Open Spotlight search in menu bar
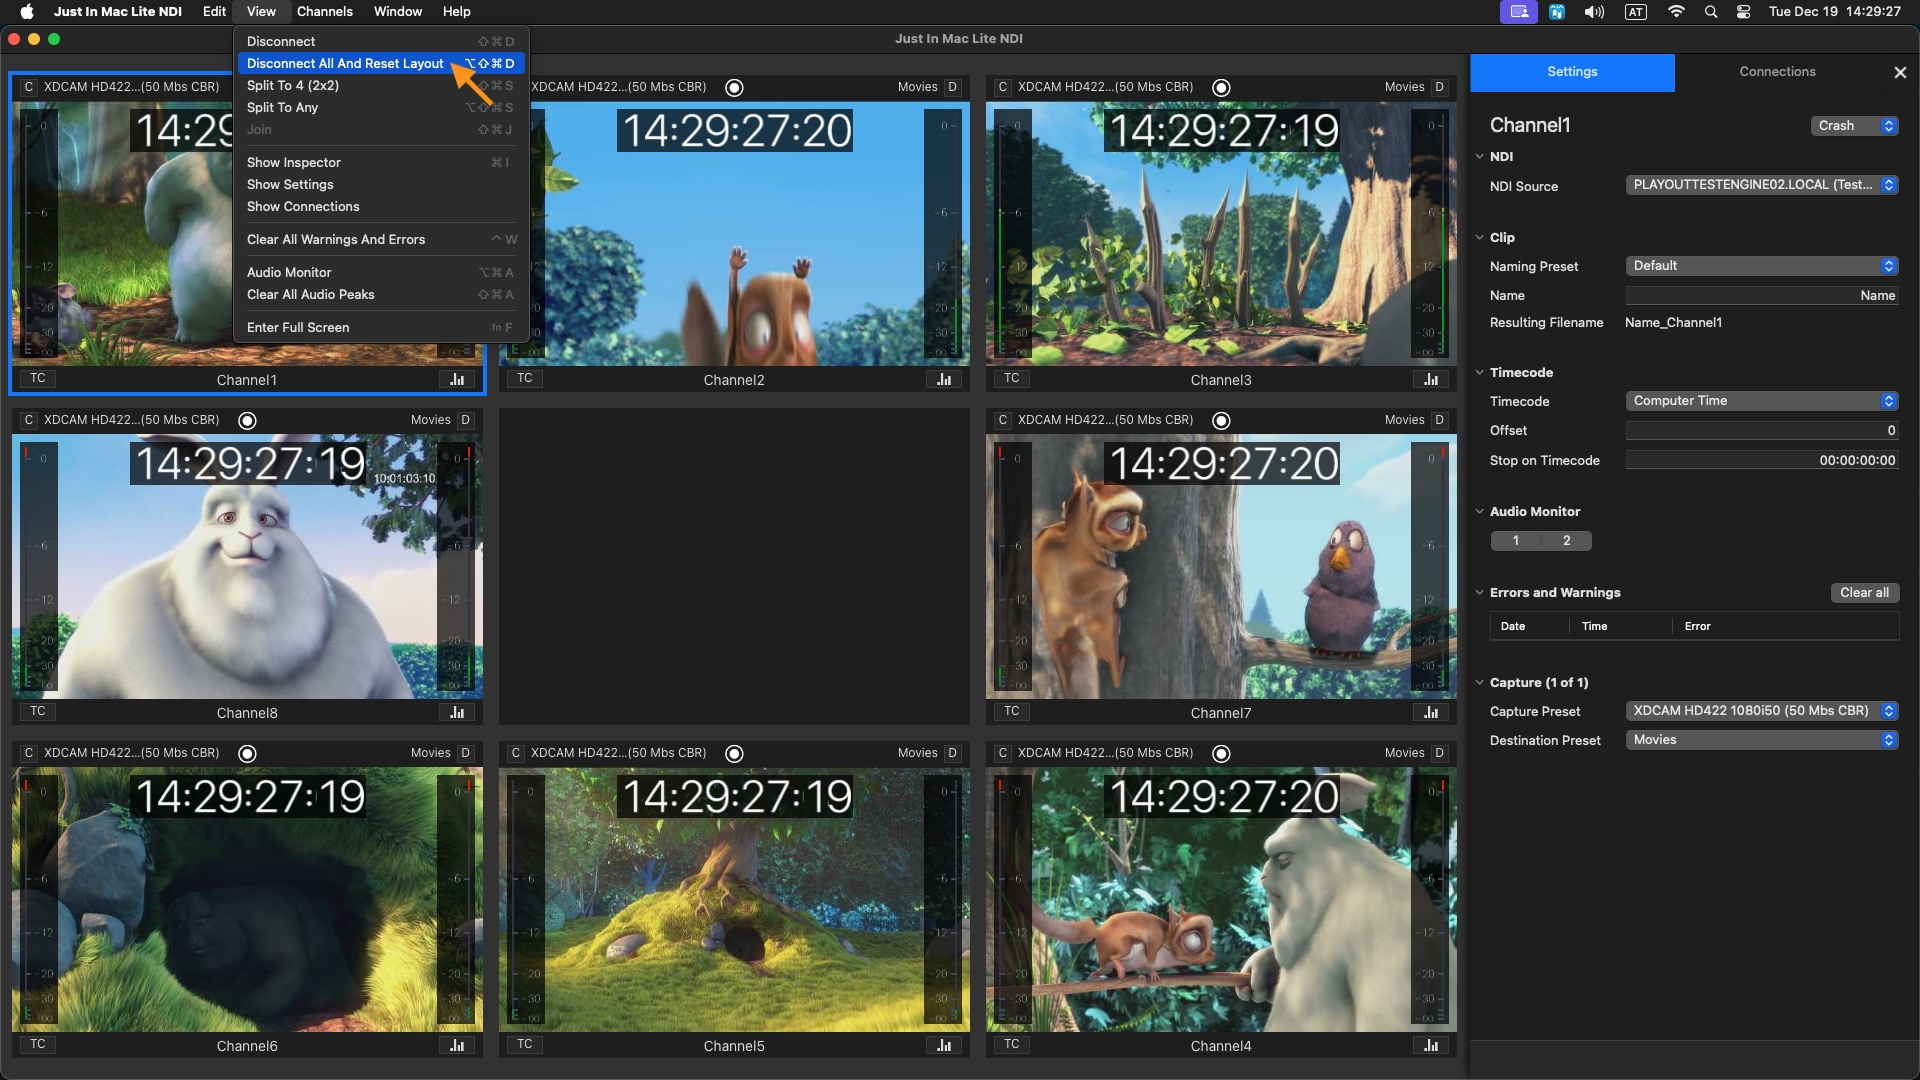The width and height of the screenshot is (1920, 1080). tap(1711, 12)
